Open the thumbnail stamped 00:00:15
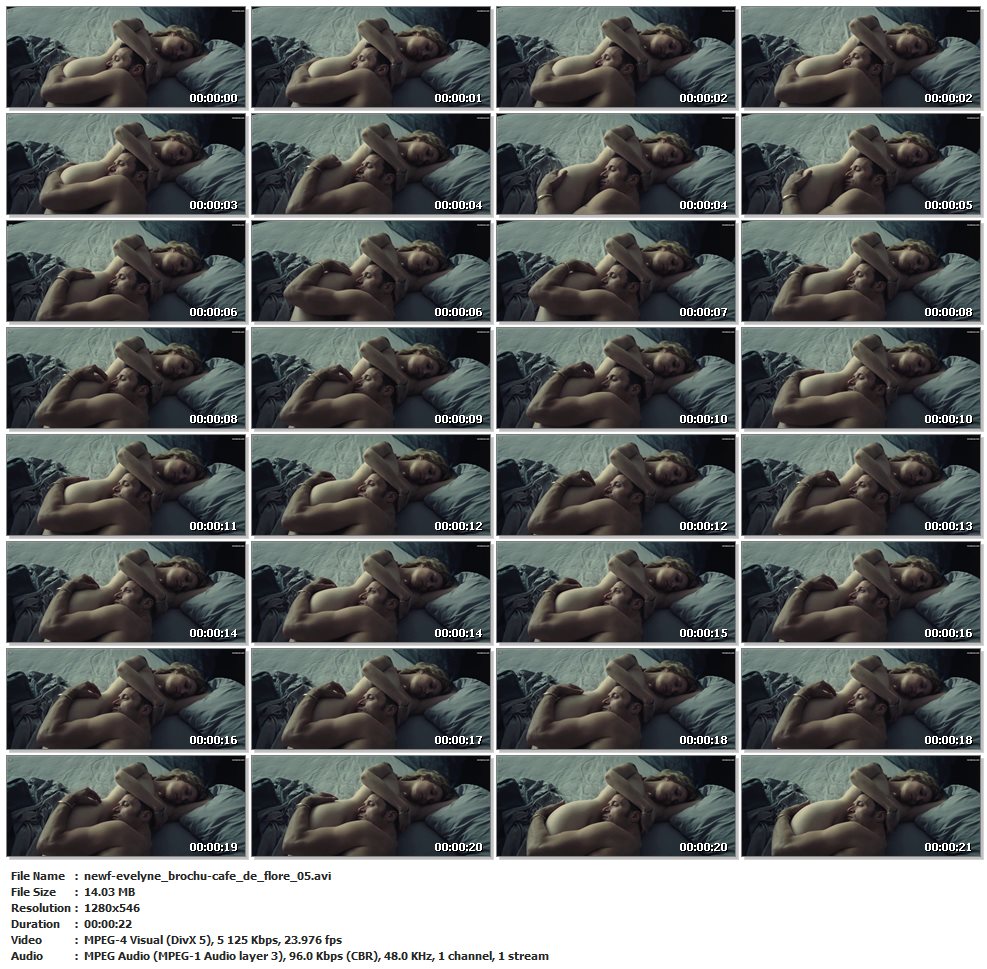 coord(616,592)
